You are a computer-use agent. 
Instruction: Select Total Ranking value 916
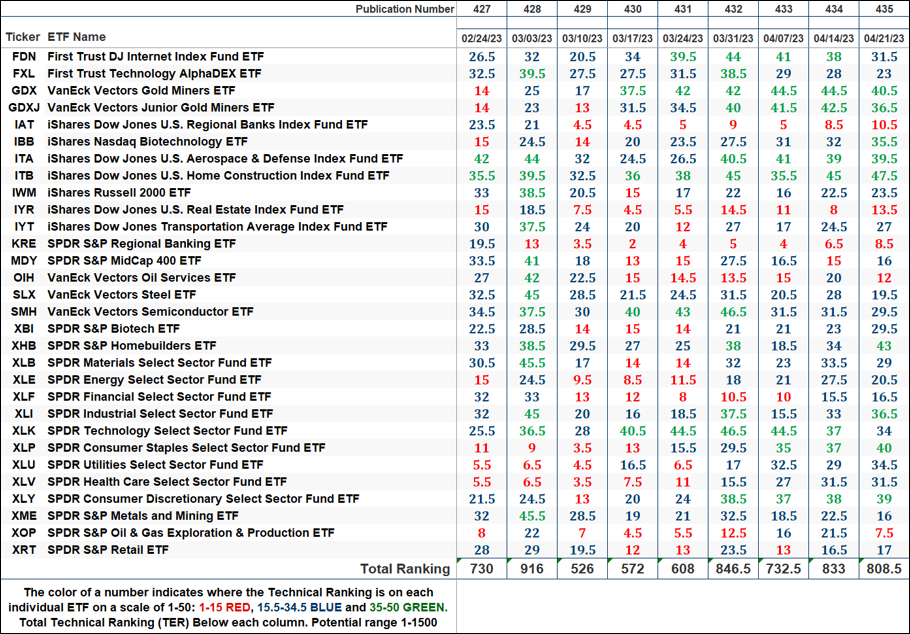coord(532,570)
